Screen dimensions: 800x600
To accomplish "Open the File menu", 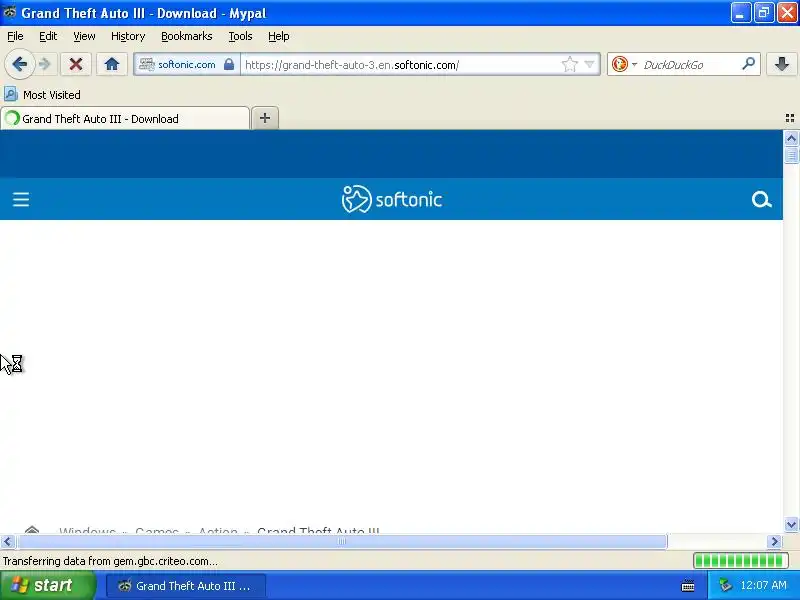I will tap(15, 36).
